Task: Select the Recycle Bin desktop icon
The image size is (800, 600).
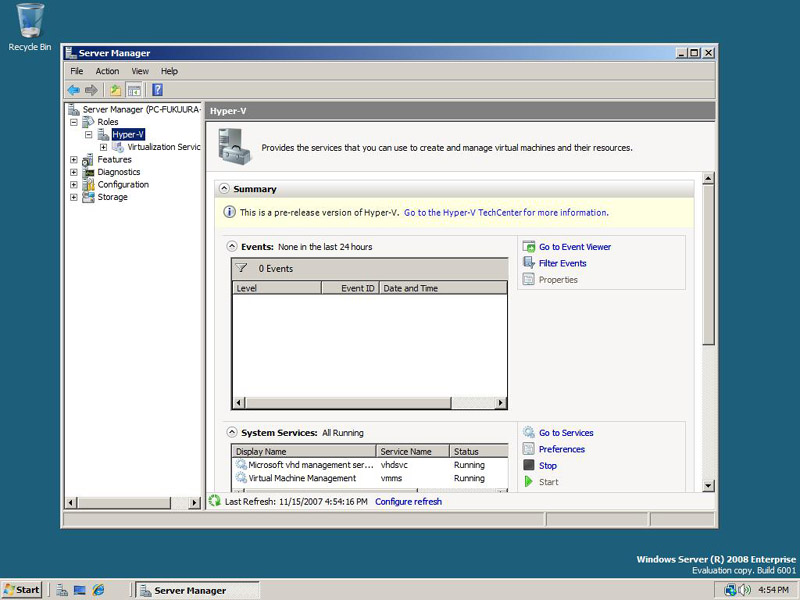Action: click(30, 28)
